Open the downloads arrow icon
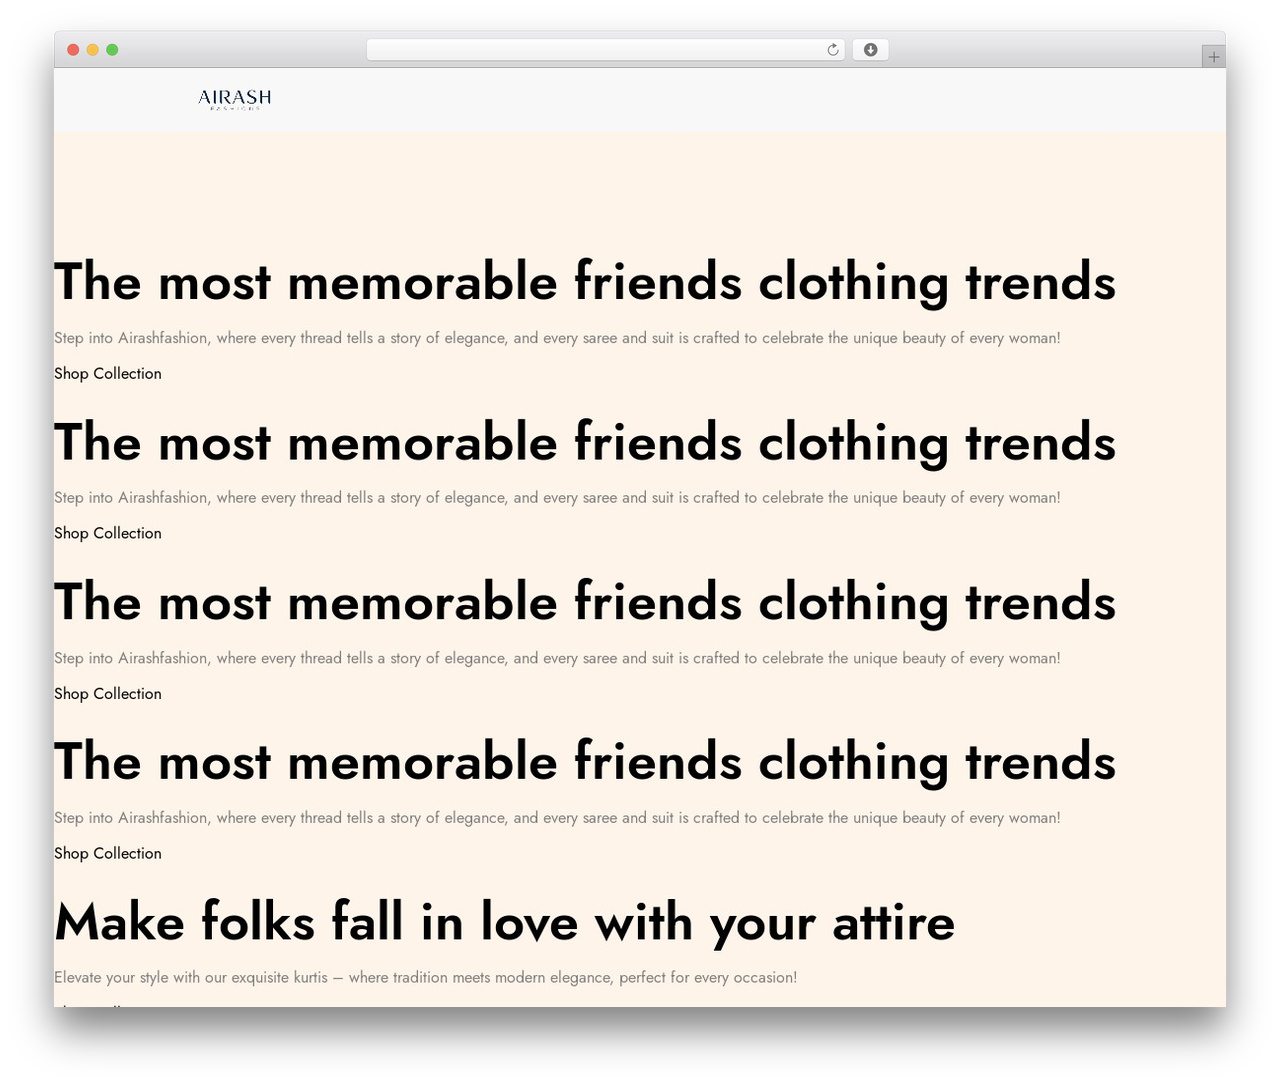 [x=870, y=50]
